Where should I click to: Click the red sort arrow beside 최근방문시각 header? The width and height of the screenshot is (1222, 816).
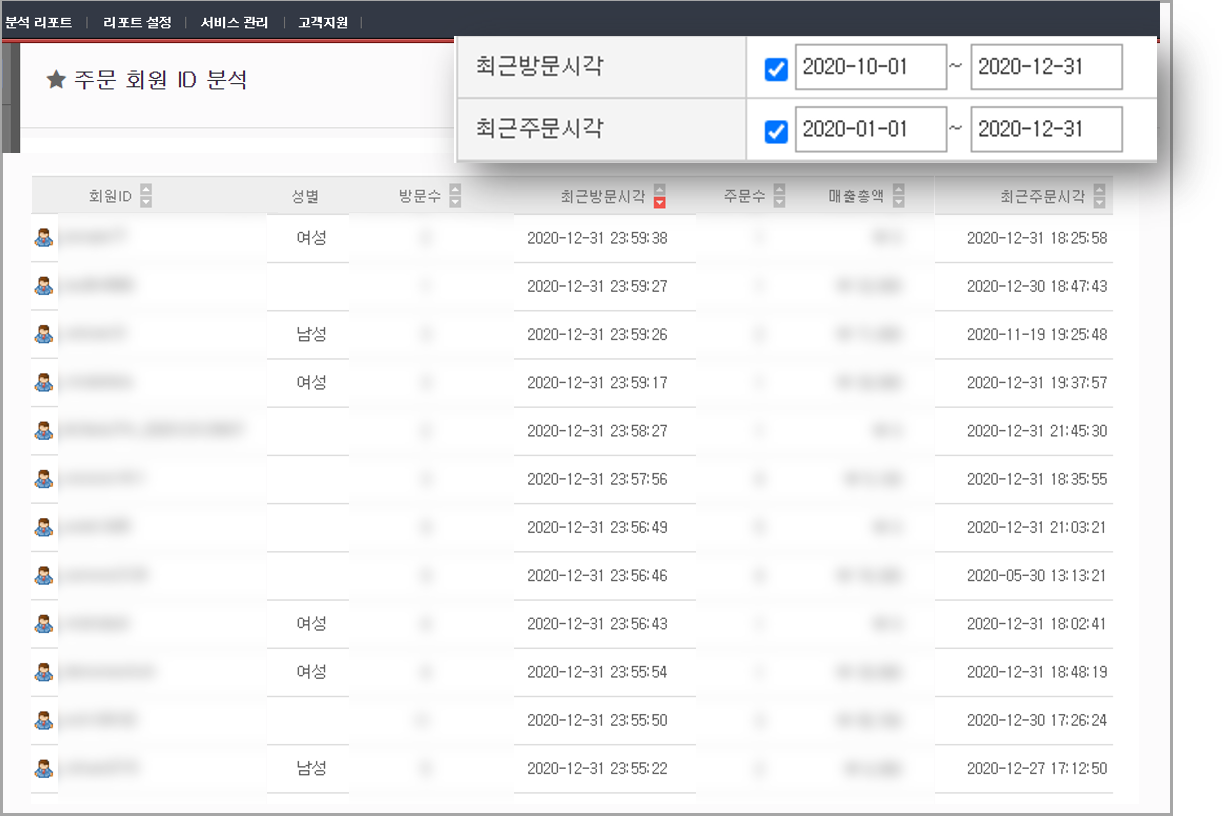tap(659, 202)
